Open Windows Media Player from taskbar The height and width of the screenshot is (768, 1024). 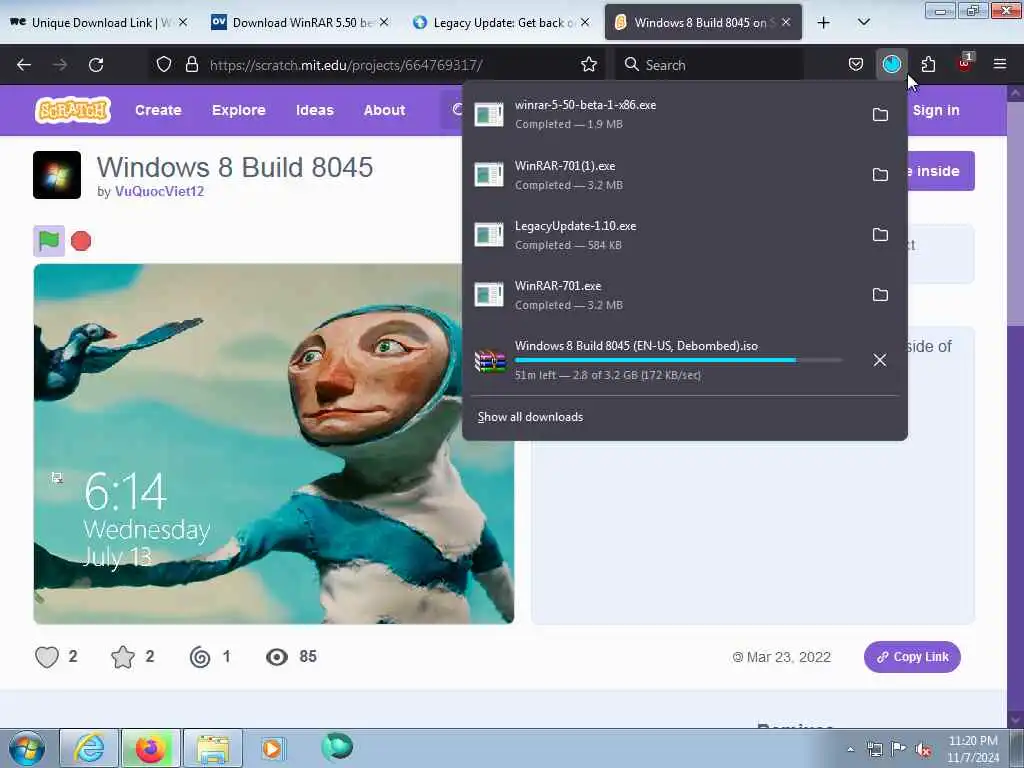(x=272, y=748)
